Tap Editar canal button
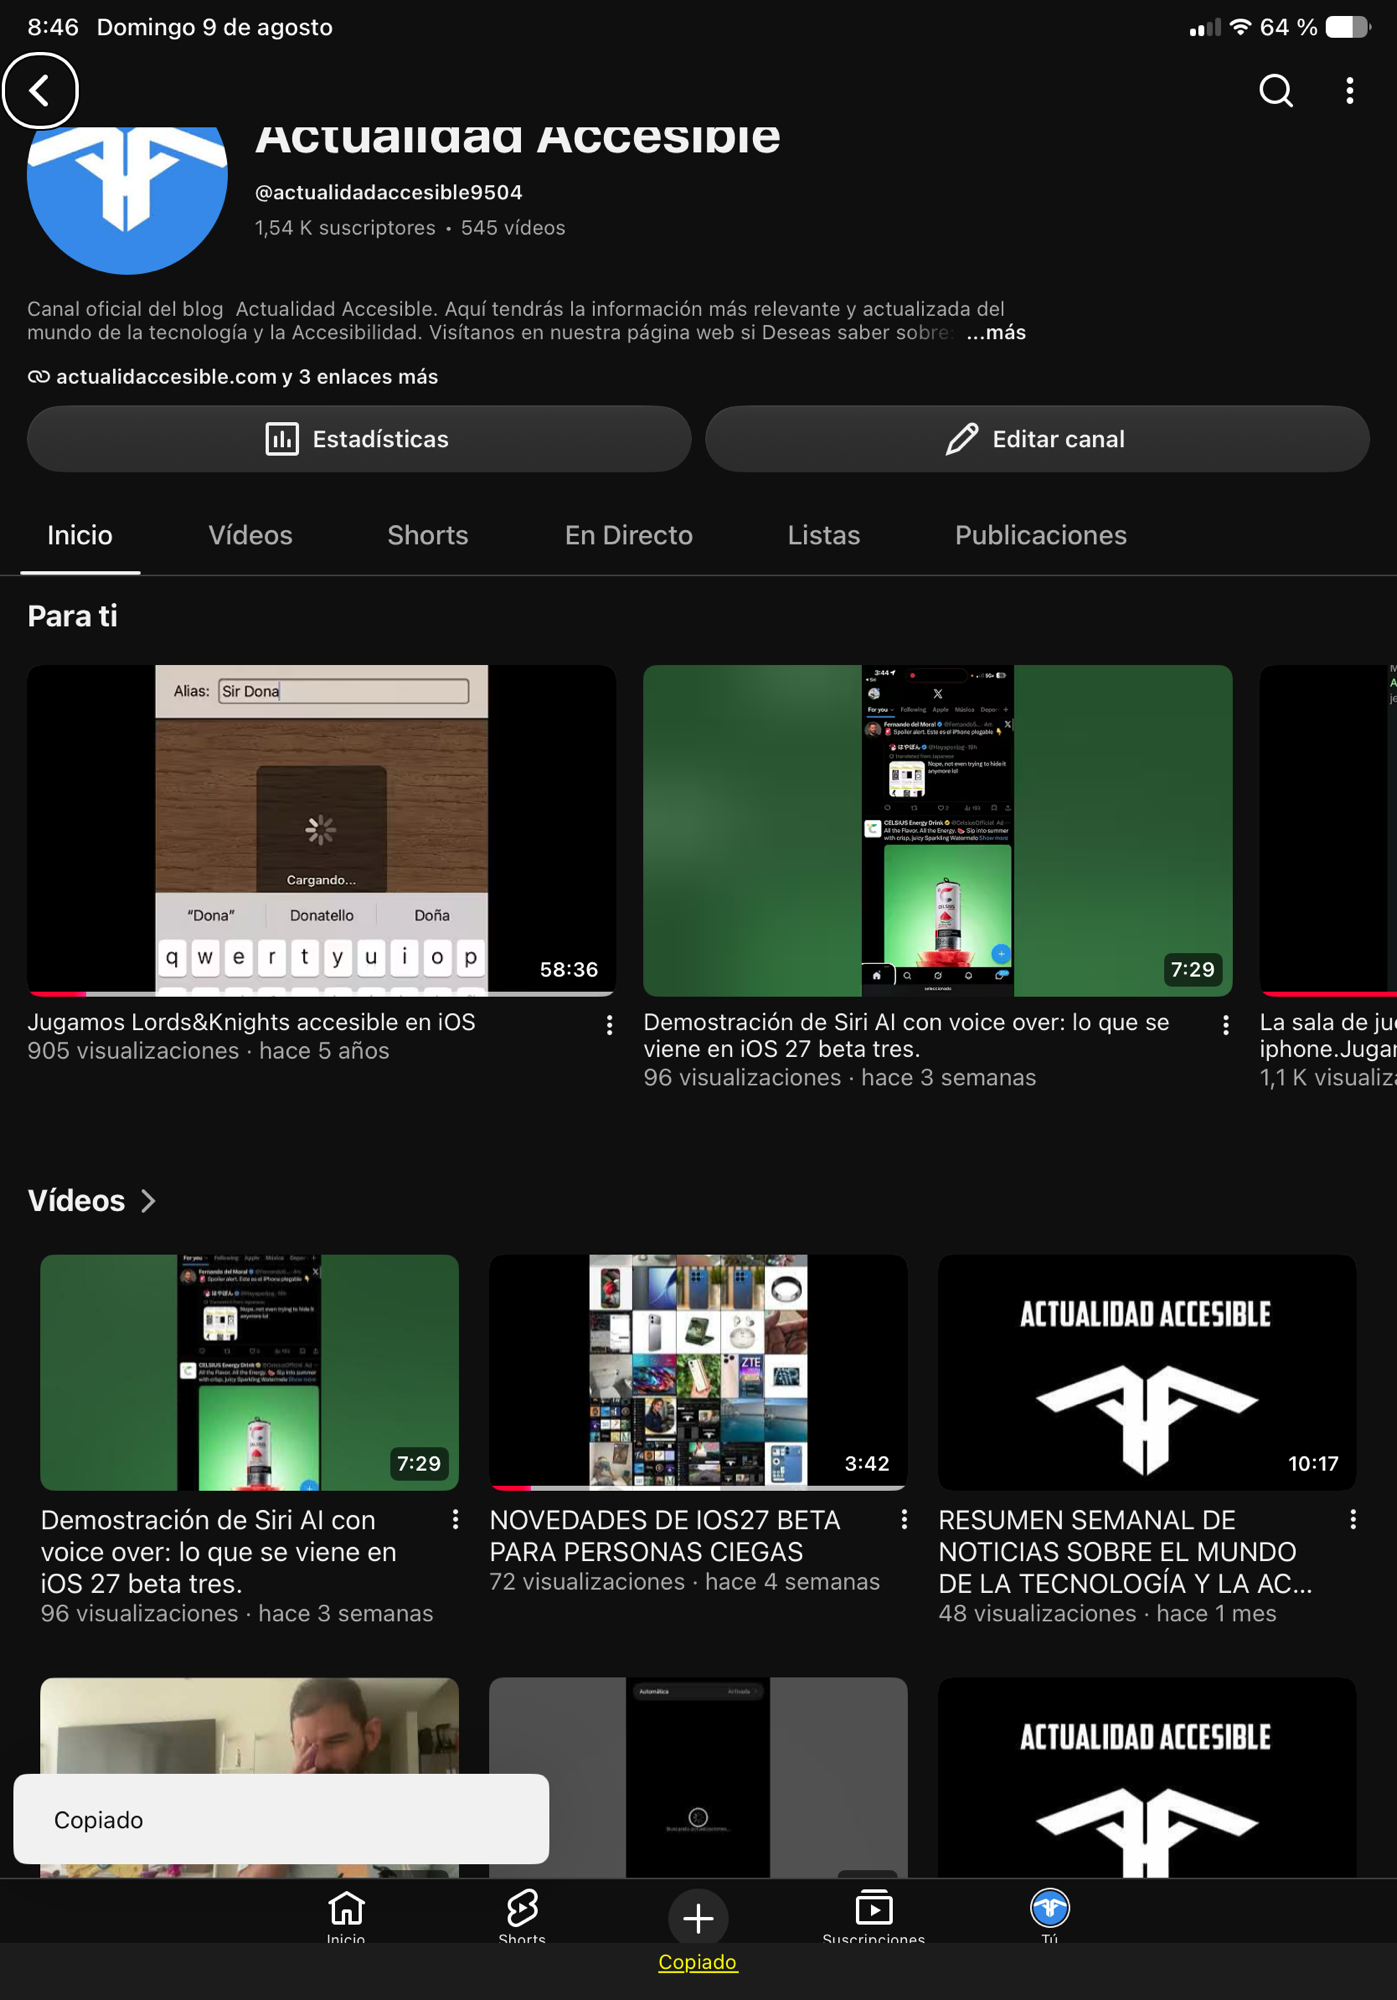The width and height of the screenshot is (1397, 2000). 1037,439
